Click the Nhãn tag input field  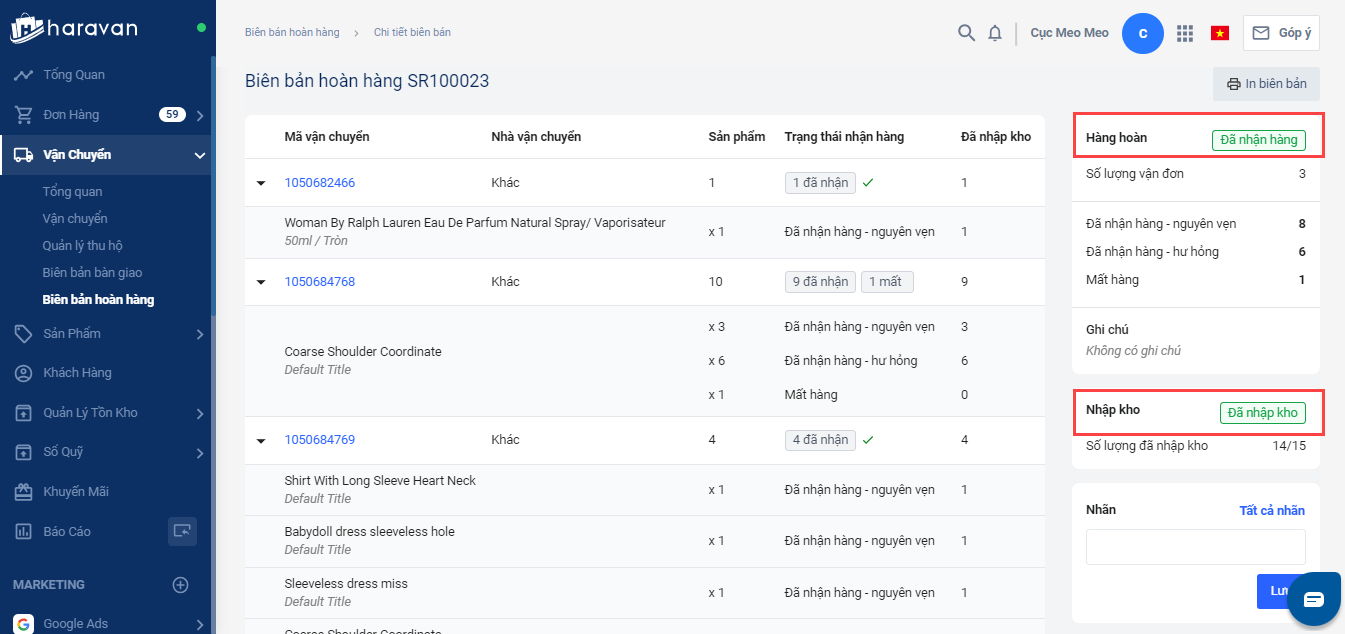point(1195,547)
